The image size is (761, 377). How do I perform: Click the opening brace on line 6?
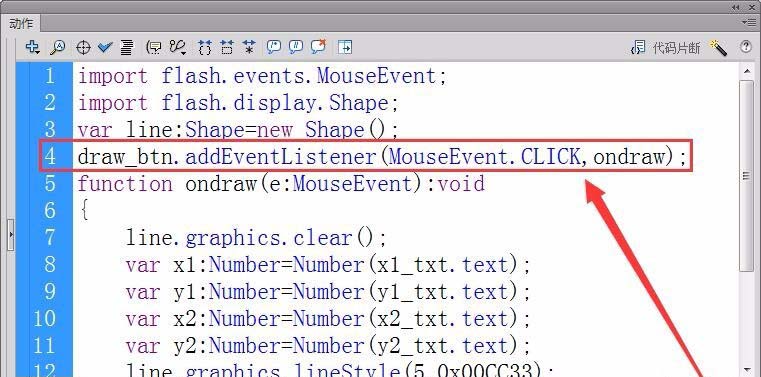click(84, 211)
